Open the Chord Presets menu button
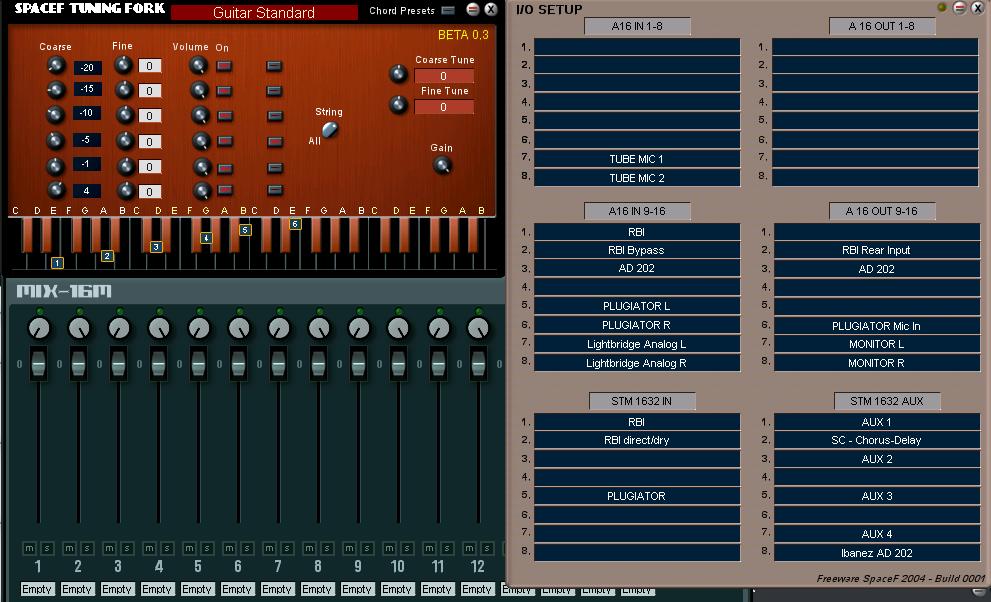This screenshot has height=602, width=991. click(x=448, y=10)
